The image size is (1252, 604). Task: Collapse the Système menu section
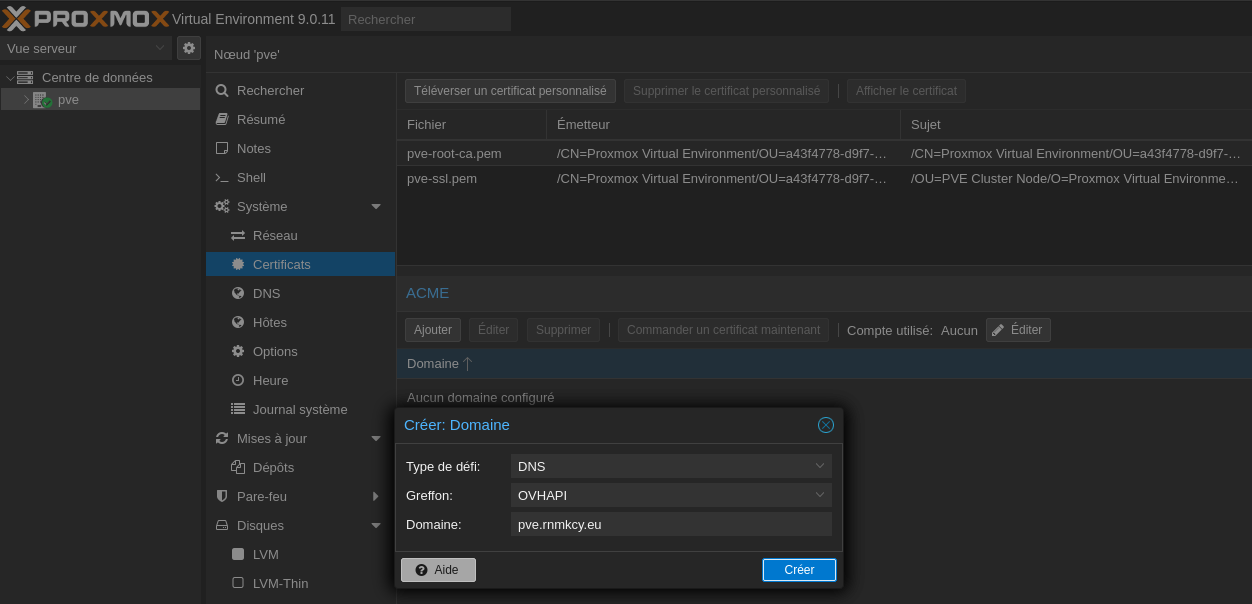coord(376,207)
